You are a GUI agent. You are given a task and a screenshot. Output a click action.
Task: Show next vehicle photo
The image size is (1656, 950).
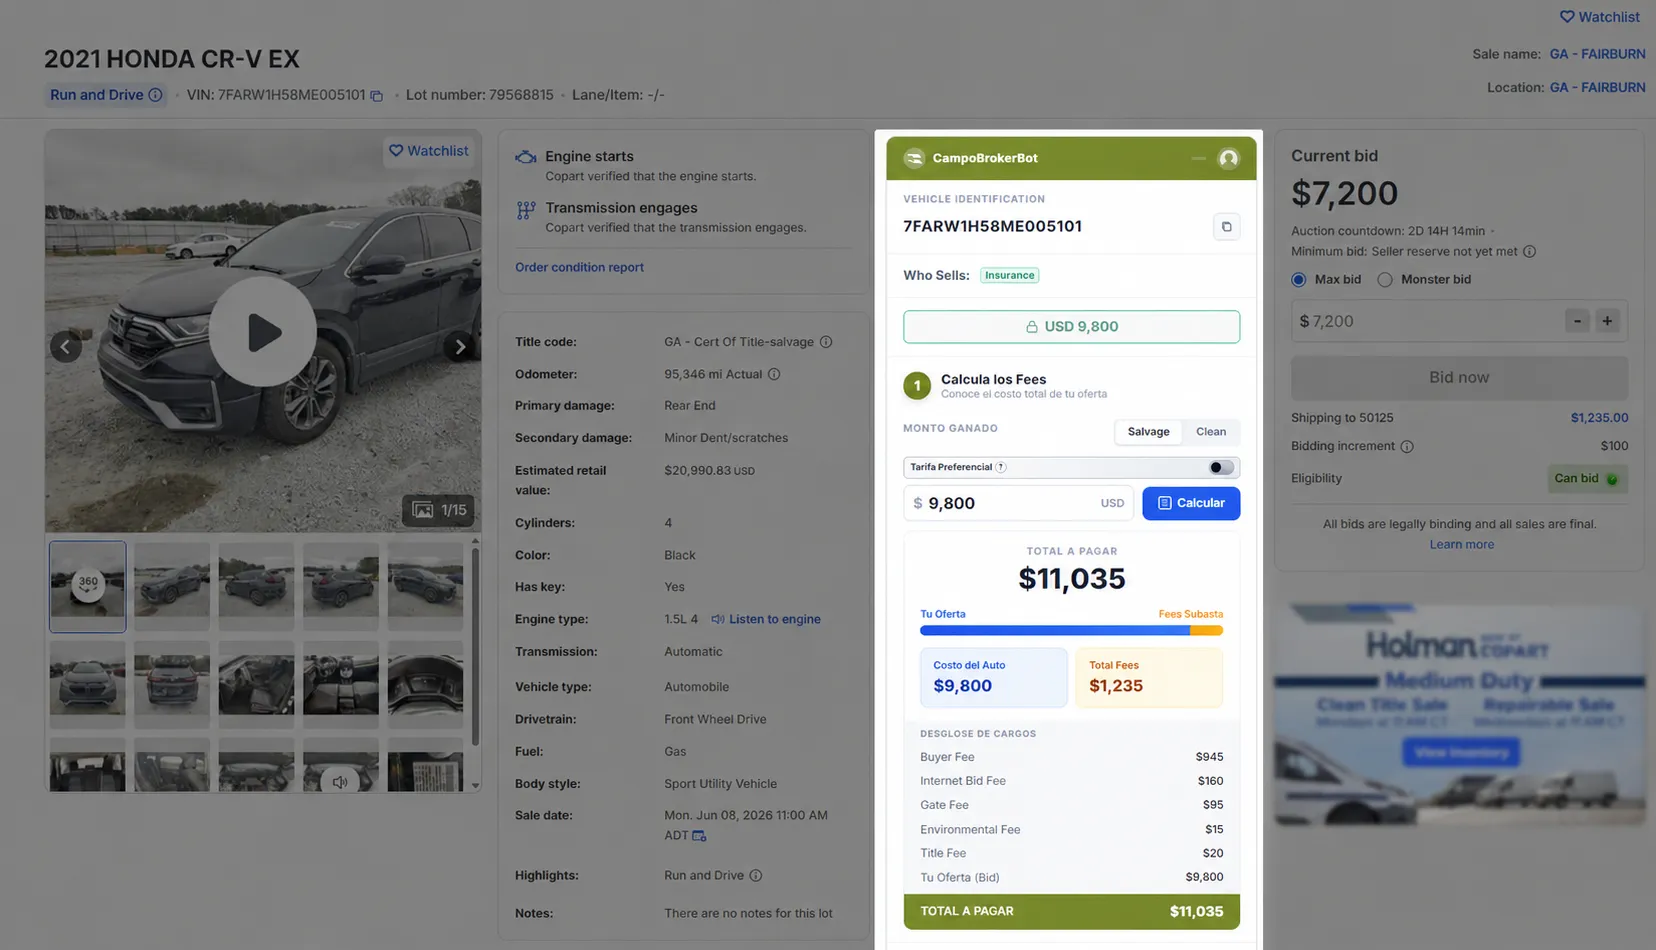[x=460, y=347]
